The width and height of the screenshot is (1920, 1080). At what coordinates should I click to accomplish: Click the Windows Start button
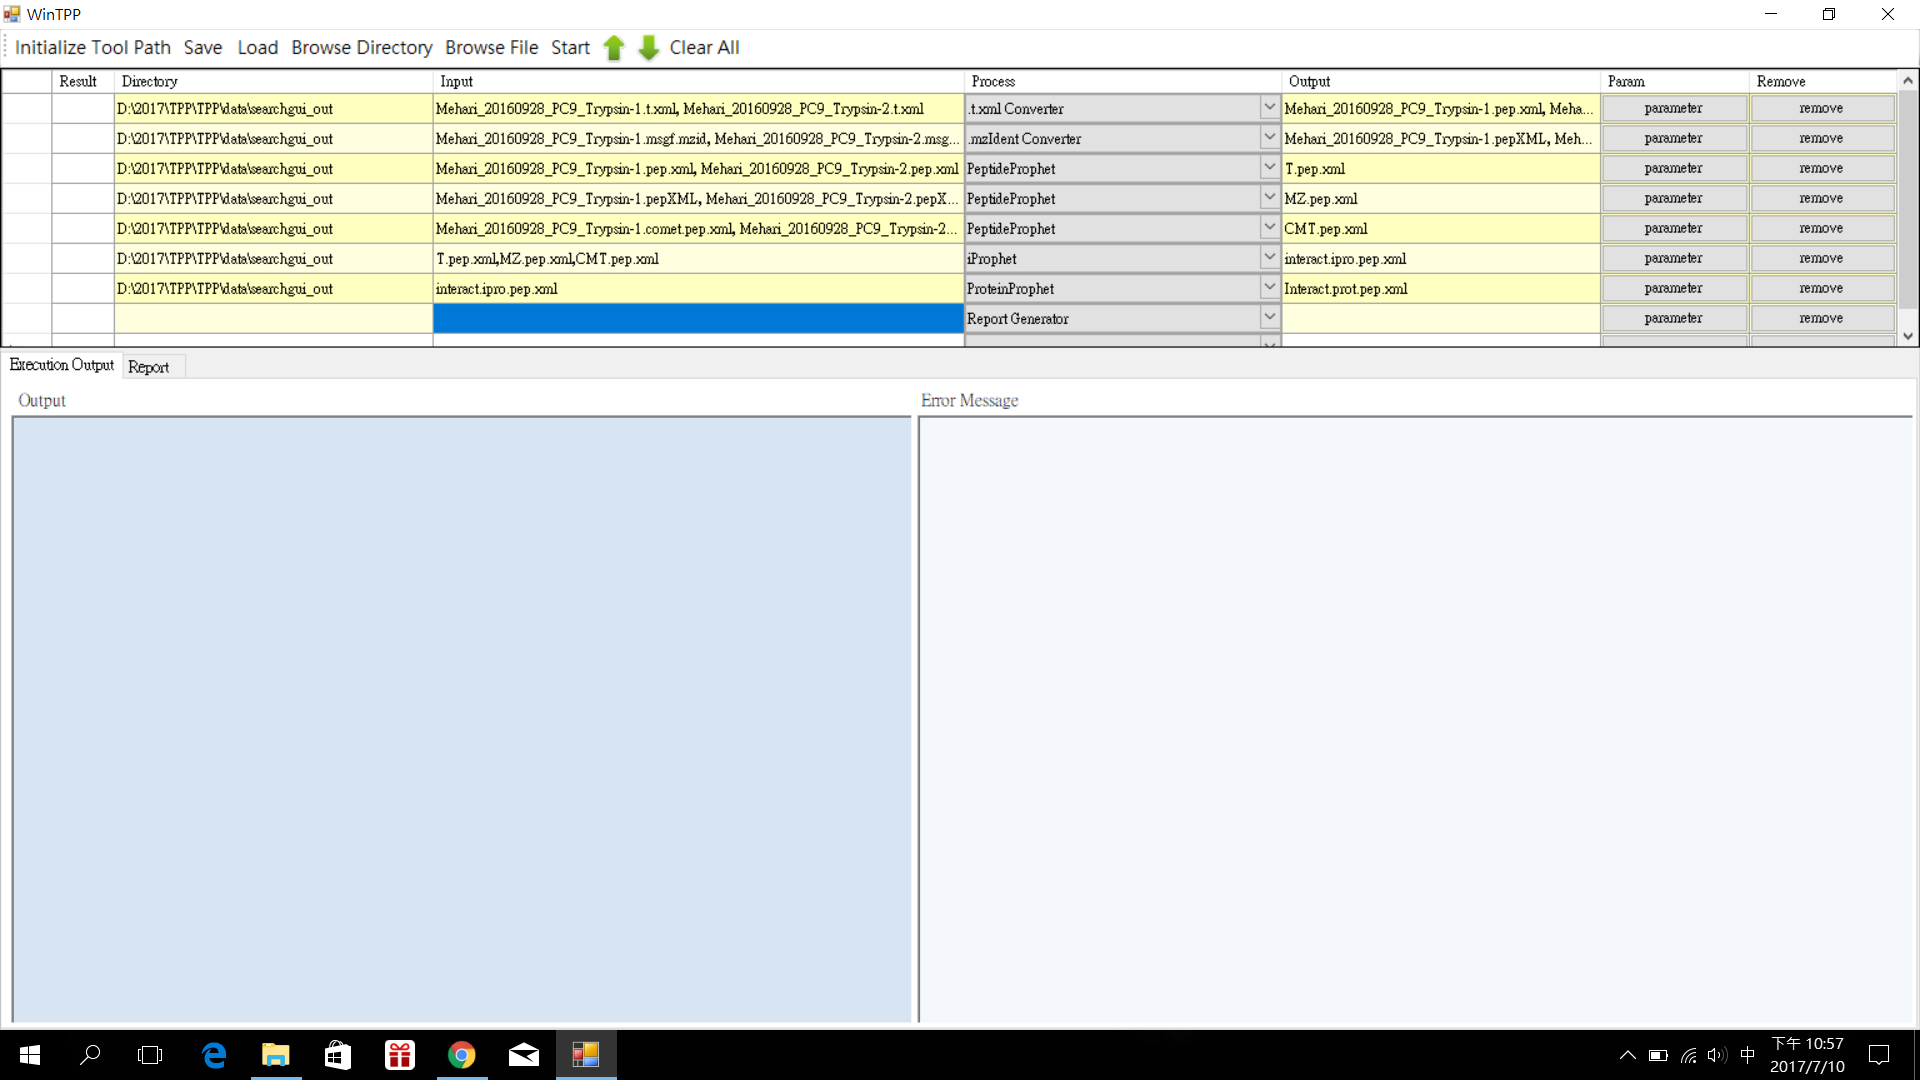(30, 1055)
